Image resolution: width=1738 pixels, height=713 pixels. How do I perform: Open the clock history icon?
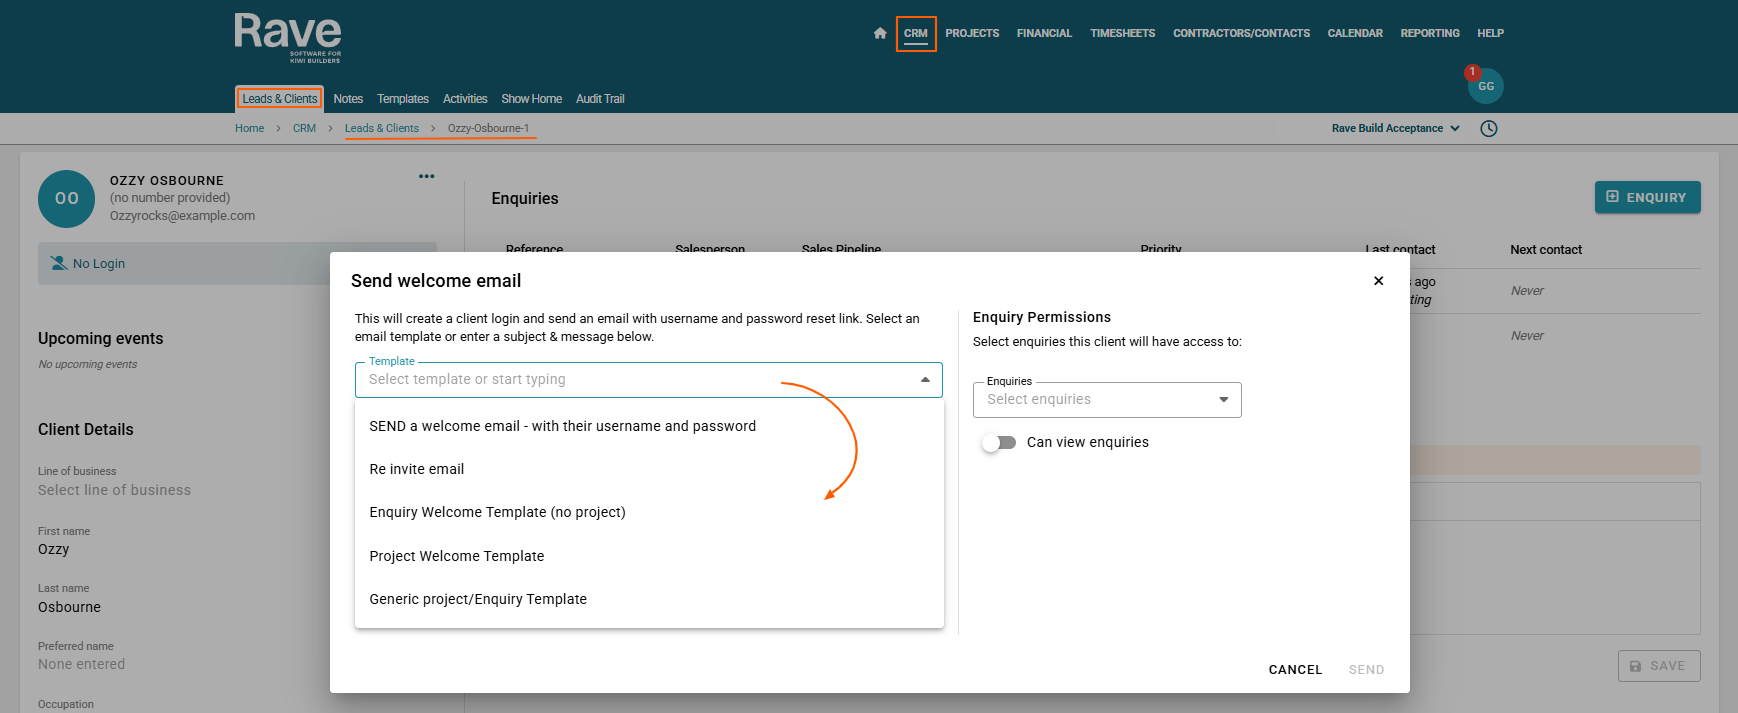pos(1489,128)
